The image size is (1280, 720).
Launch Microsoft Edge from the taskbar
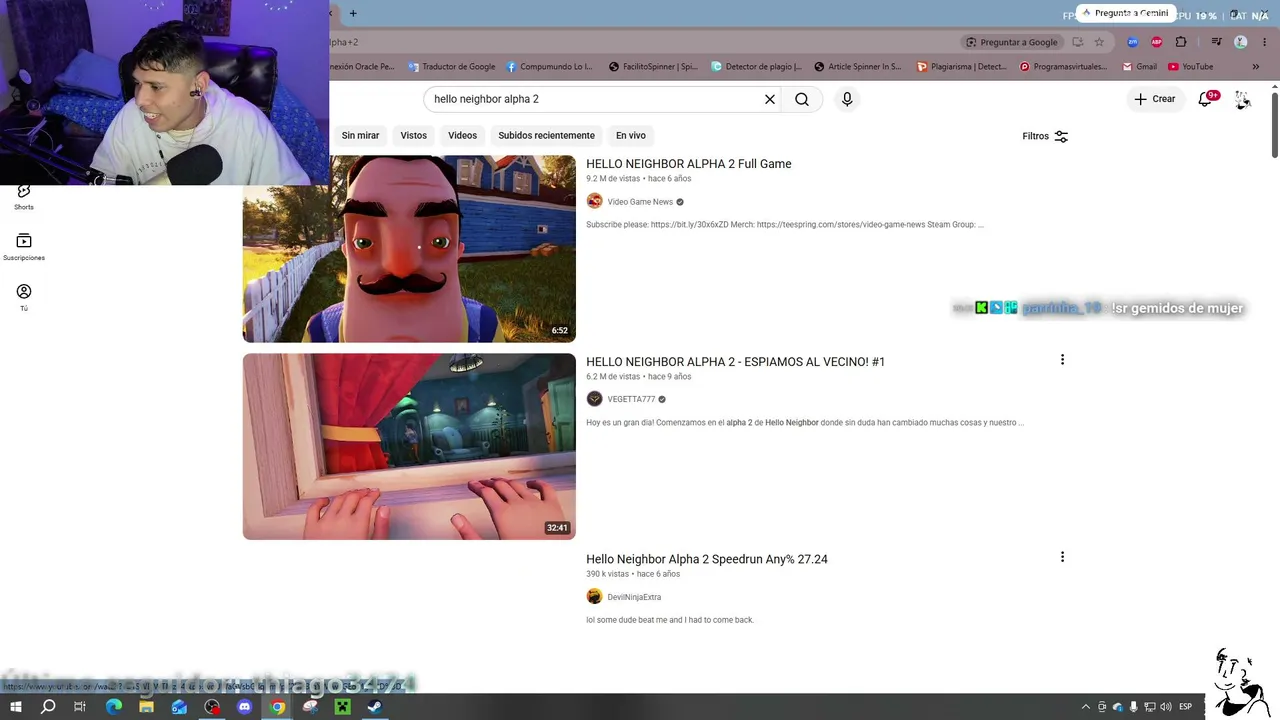pyautogui.click(x=114, y=707)
